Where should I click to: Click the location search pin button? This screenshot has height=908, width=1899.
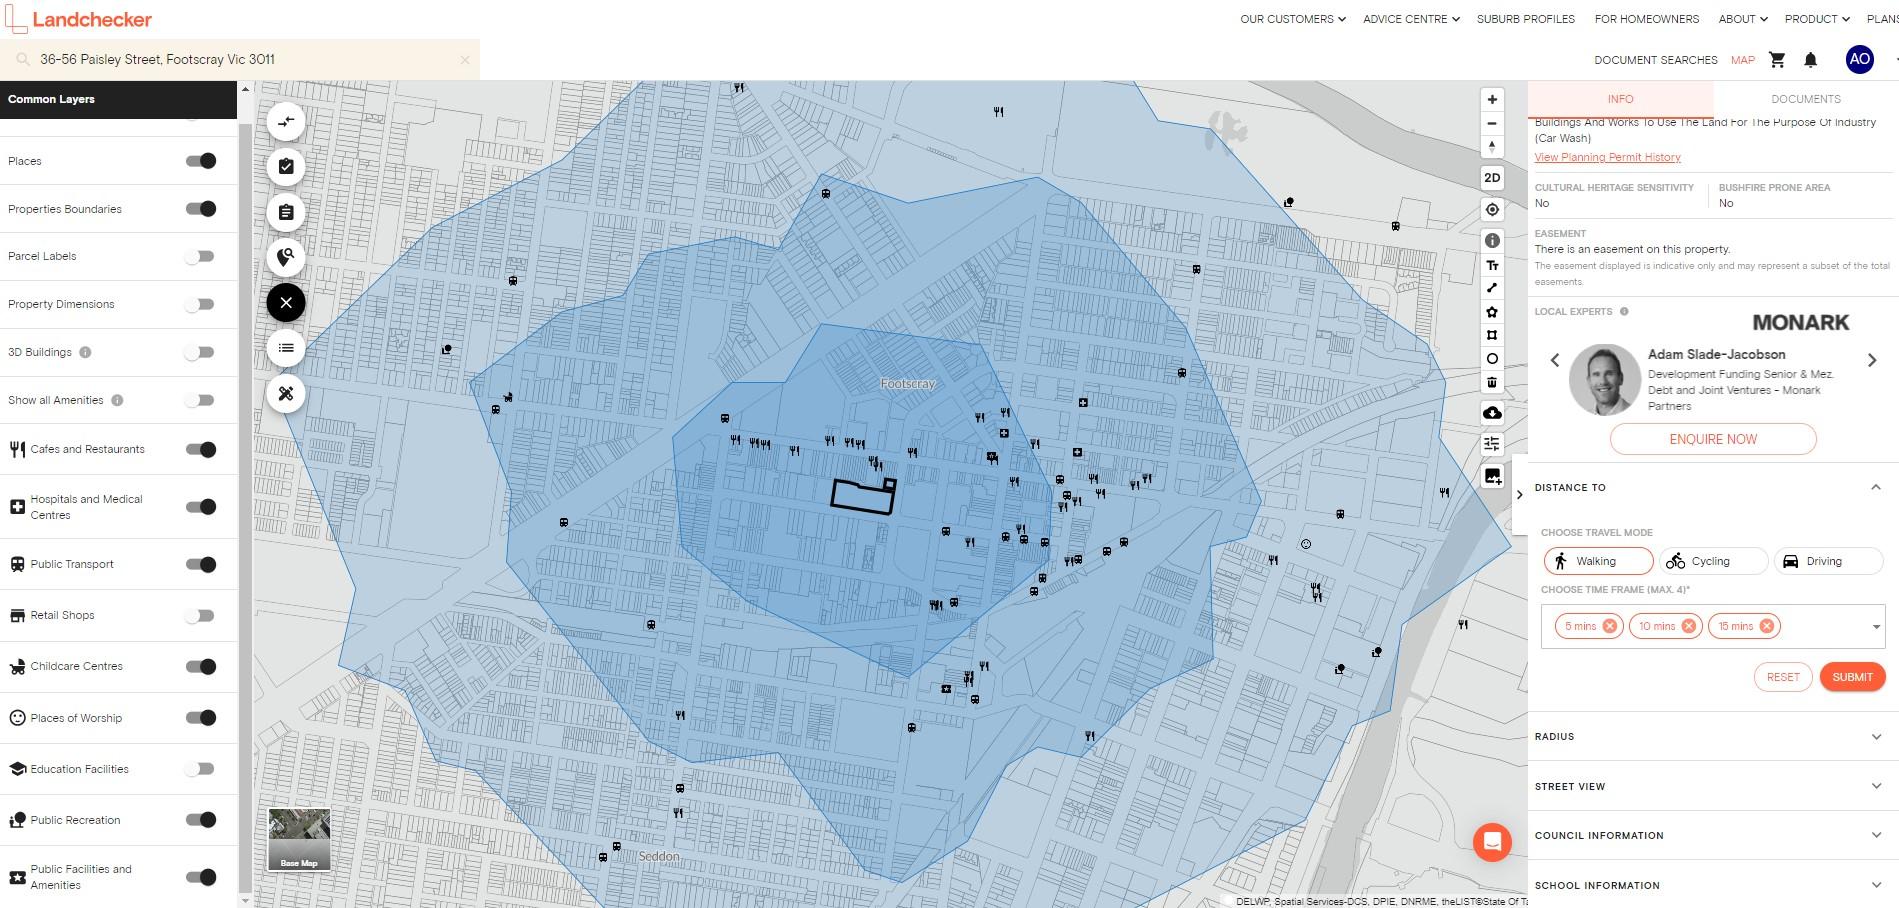click(x=286, y=258)
